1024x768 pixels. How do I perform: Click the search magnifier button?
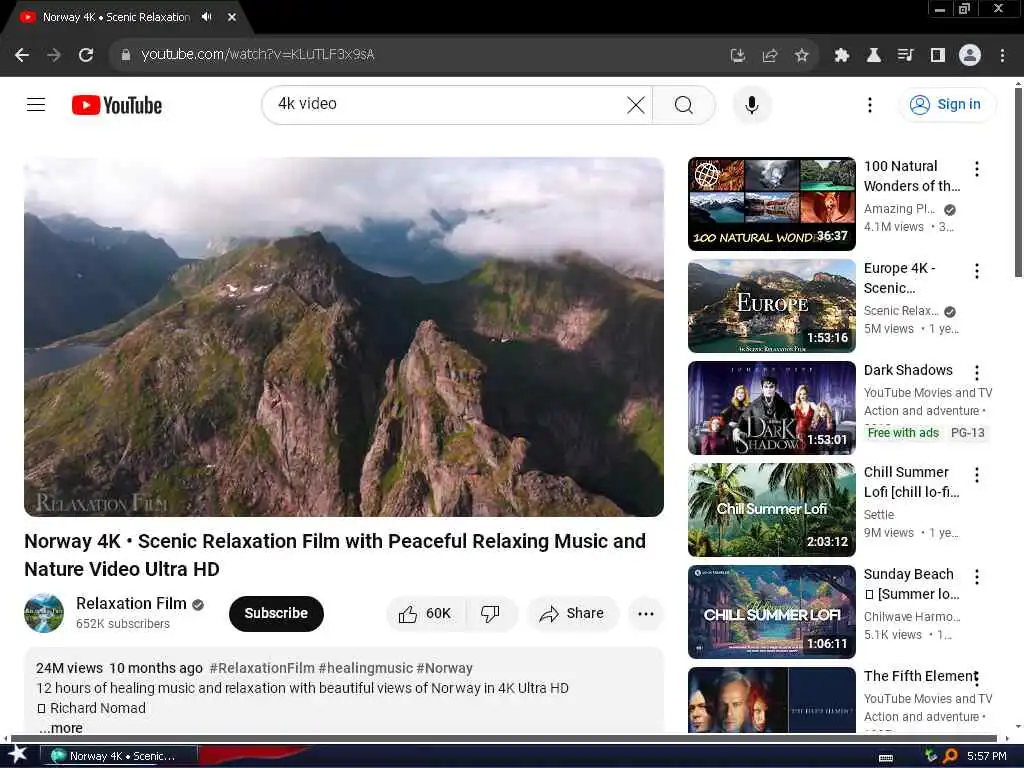coord(684,104)
